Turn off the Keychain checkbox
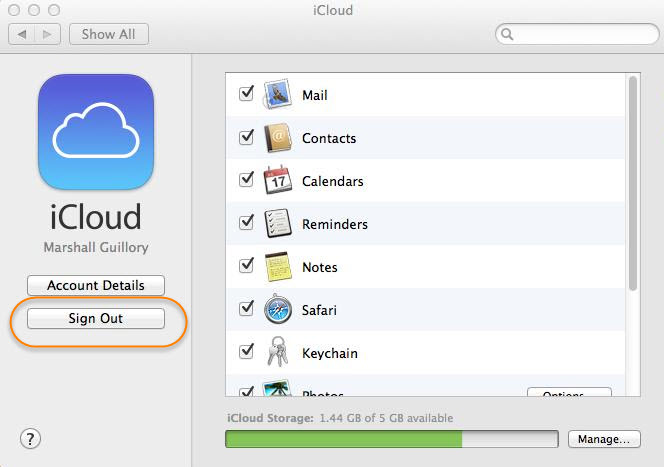The width and height of the screenshot is (664, 467). (246, 351)
